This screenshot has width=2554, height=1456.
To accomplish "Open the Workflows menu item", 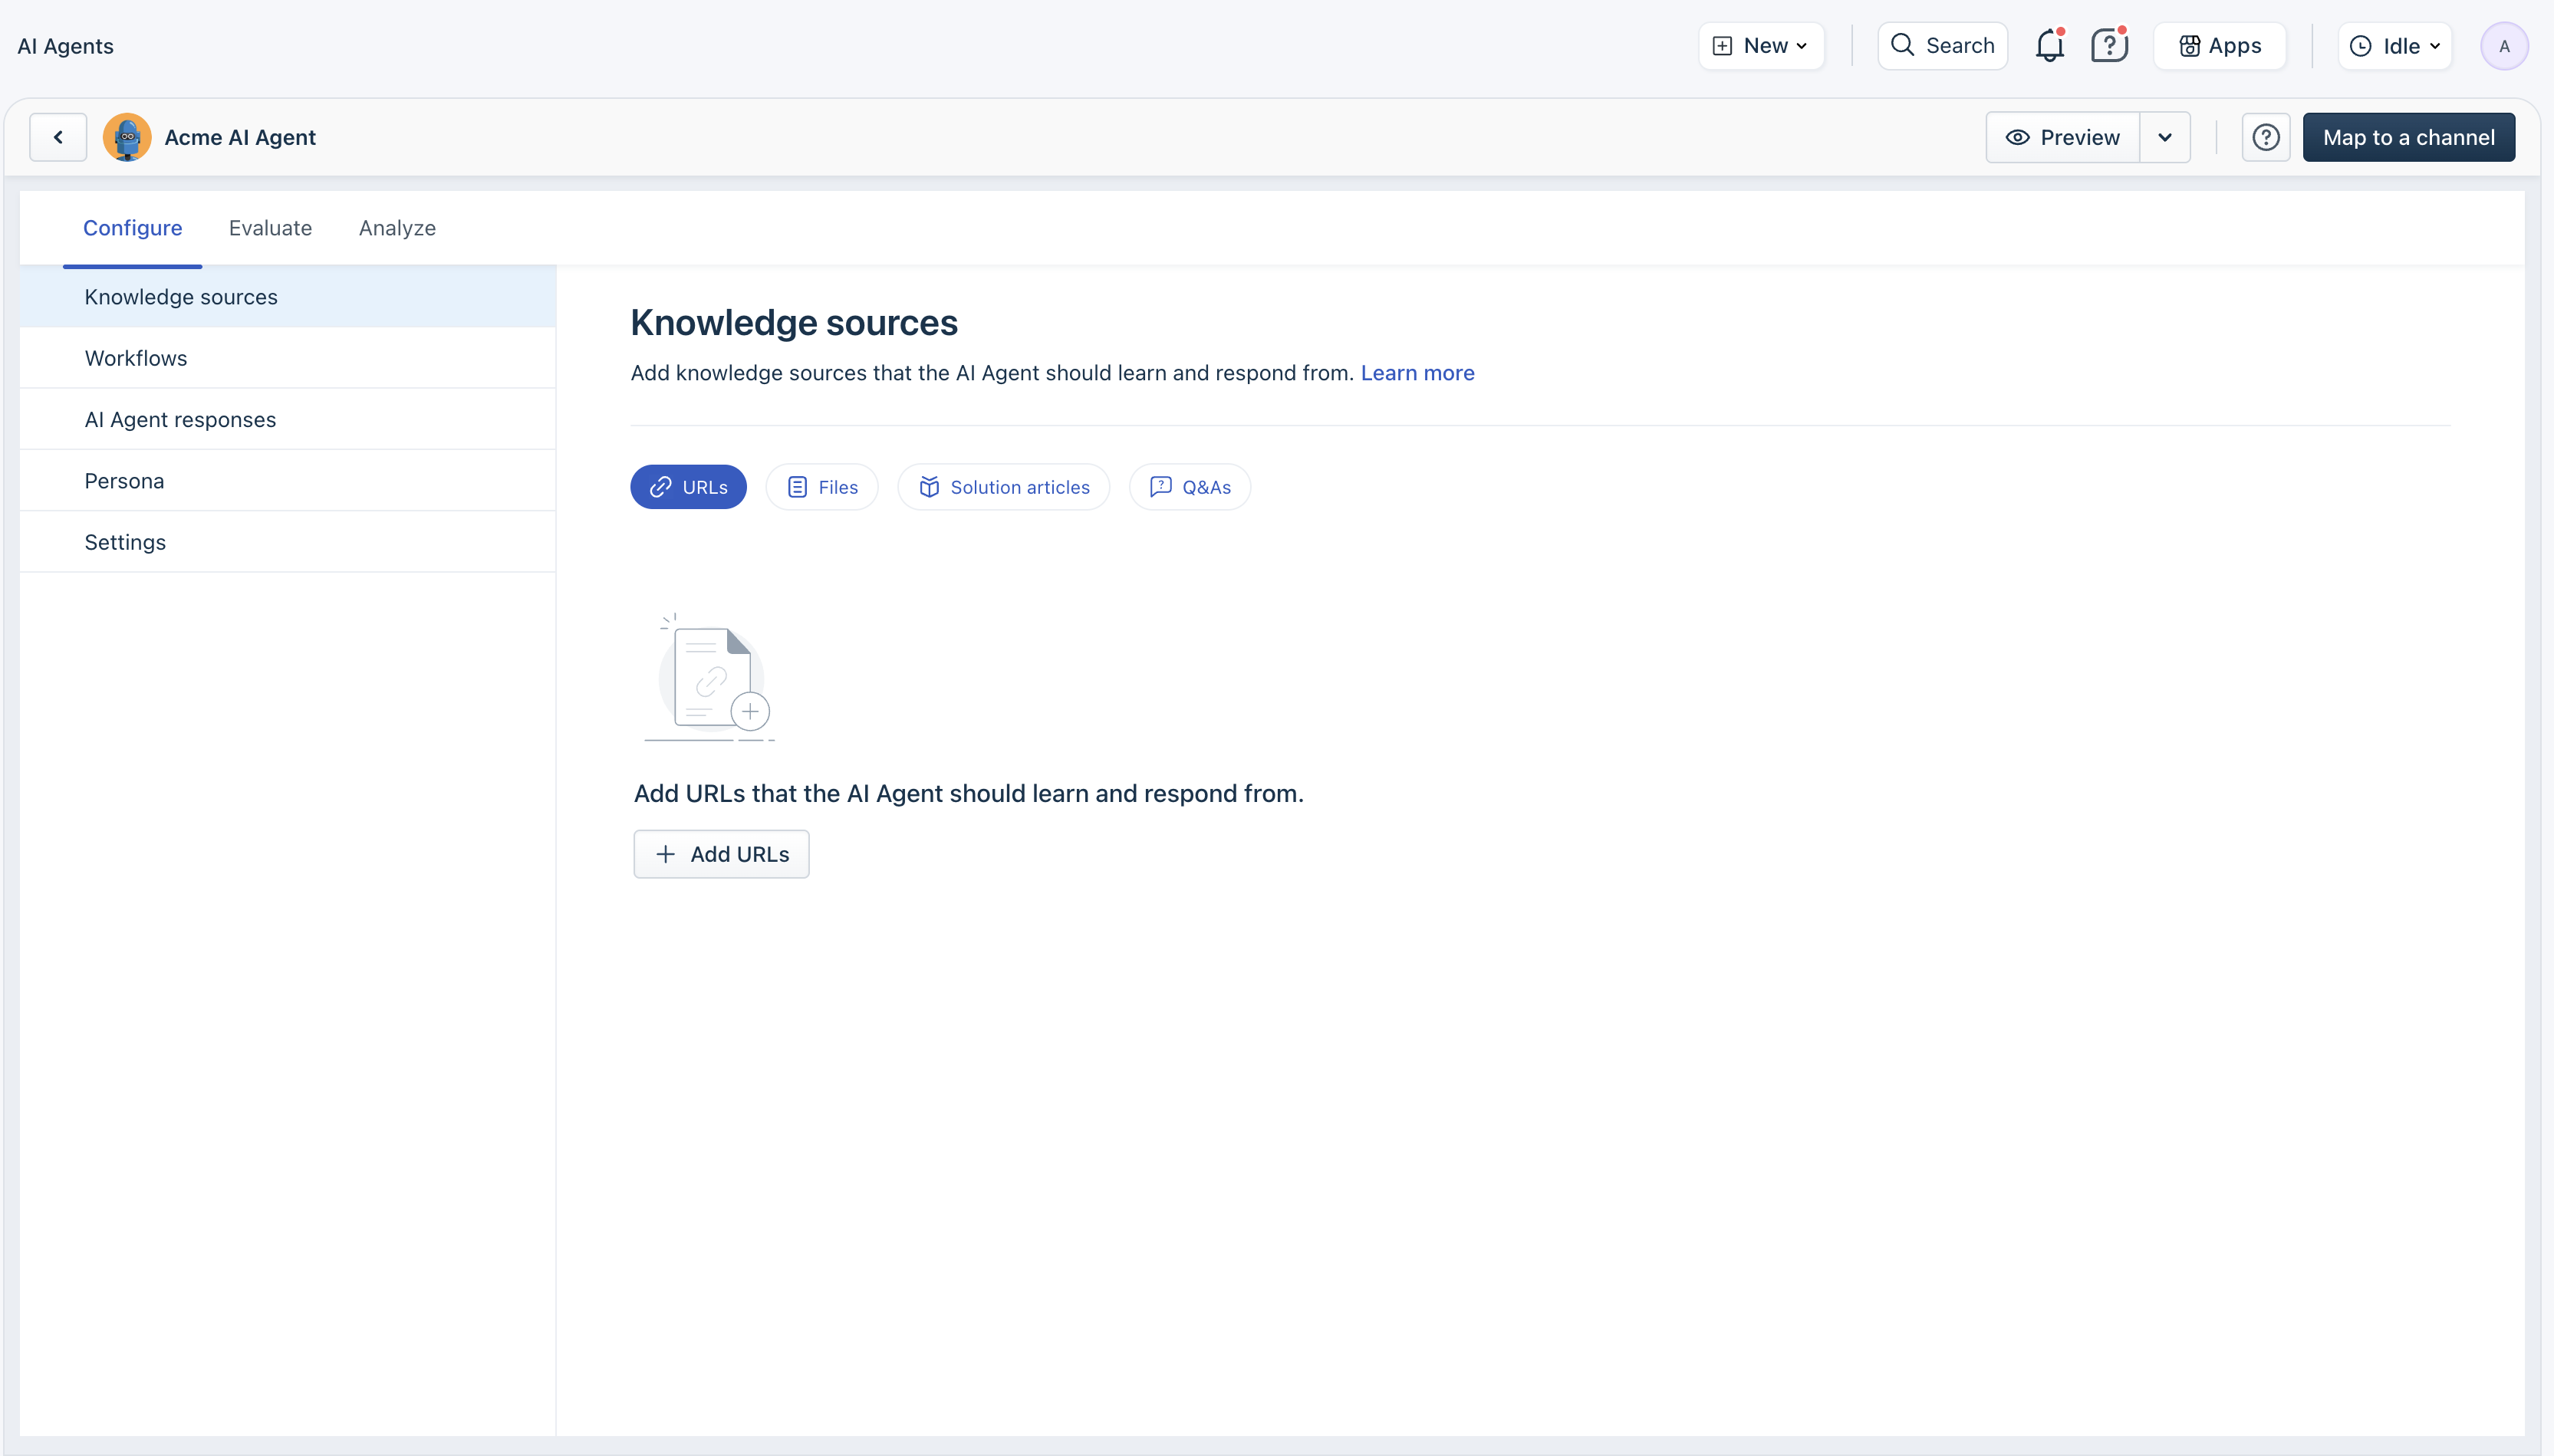I will (x=136, y=358).
